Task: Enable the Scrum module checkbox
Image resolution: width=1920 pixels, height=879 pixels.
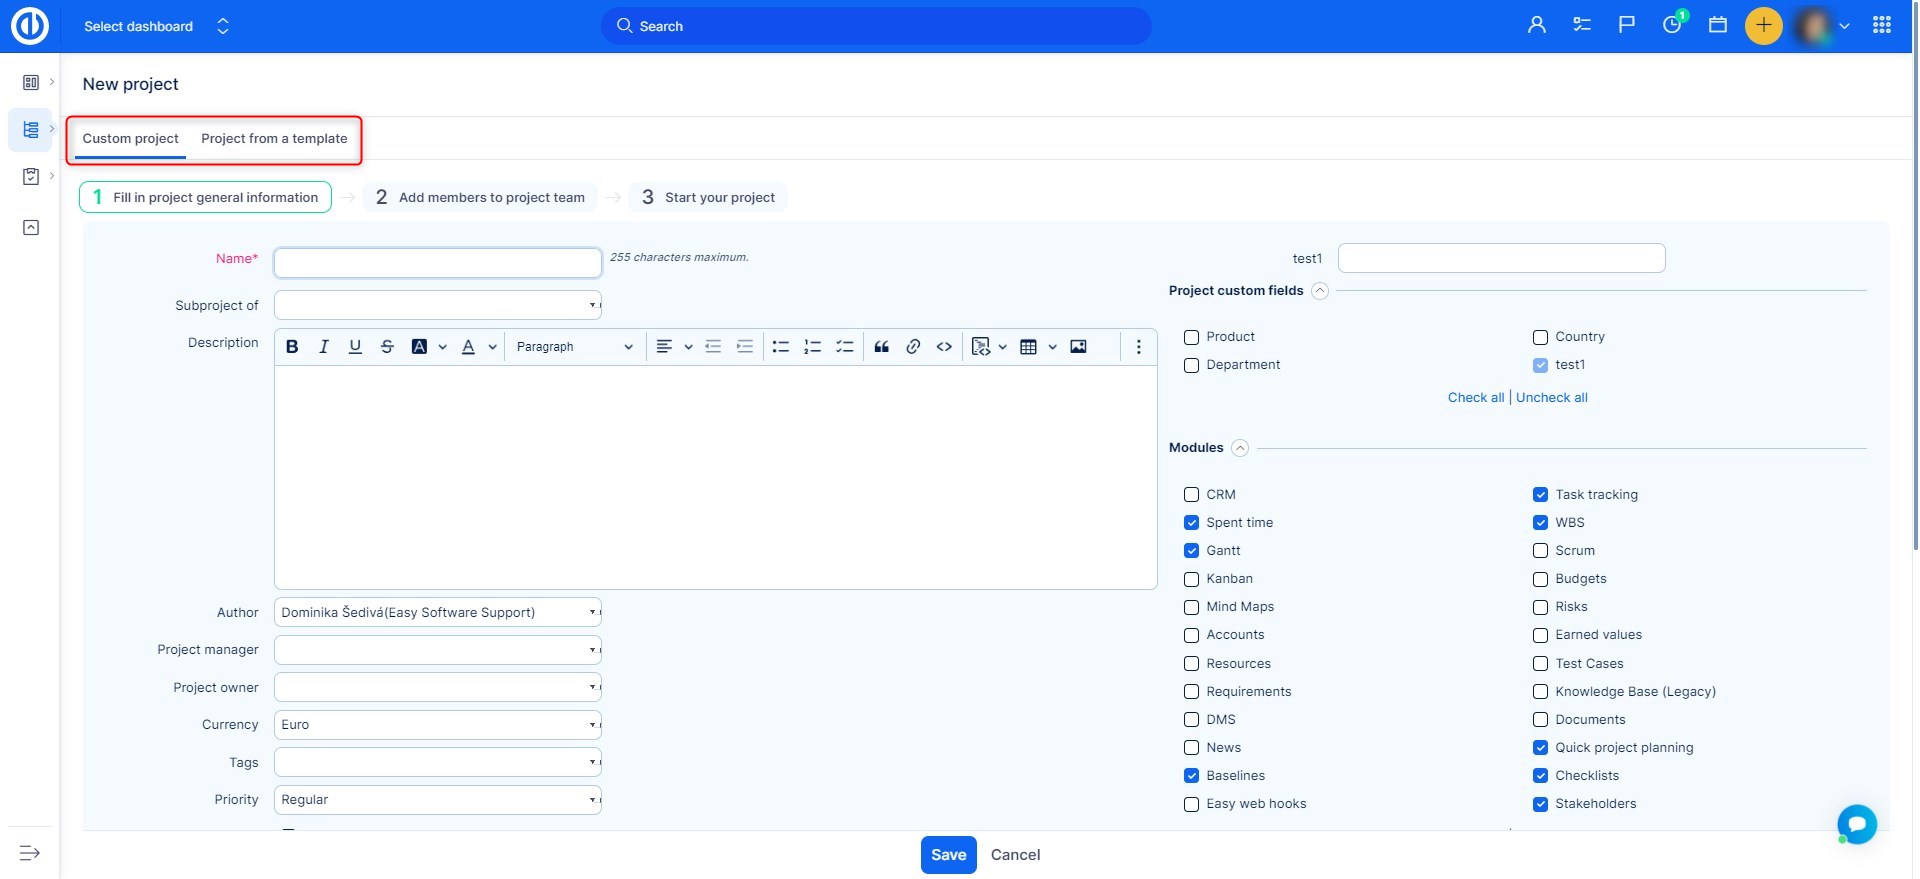Action: (1540, 551)
